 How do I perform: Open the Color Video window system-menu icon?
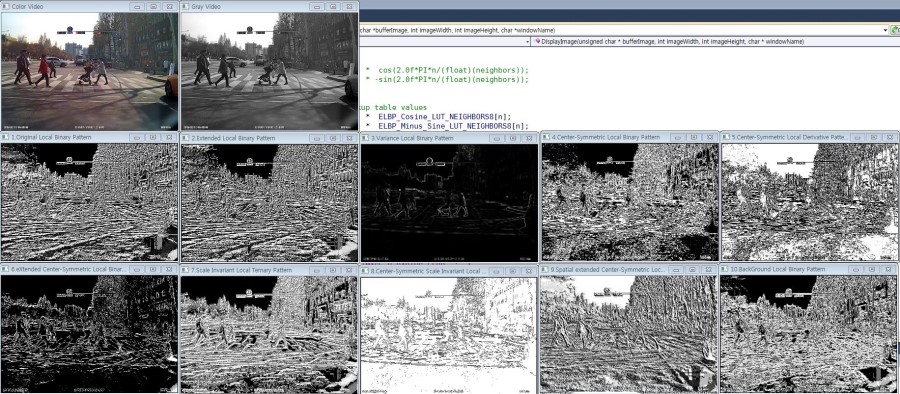click(6, 6)
